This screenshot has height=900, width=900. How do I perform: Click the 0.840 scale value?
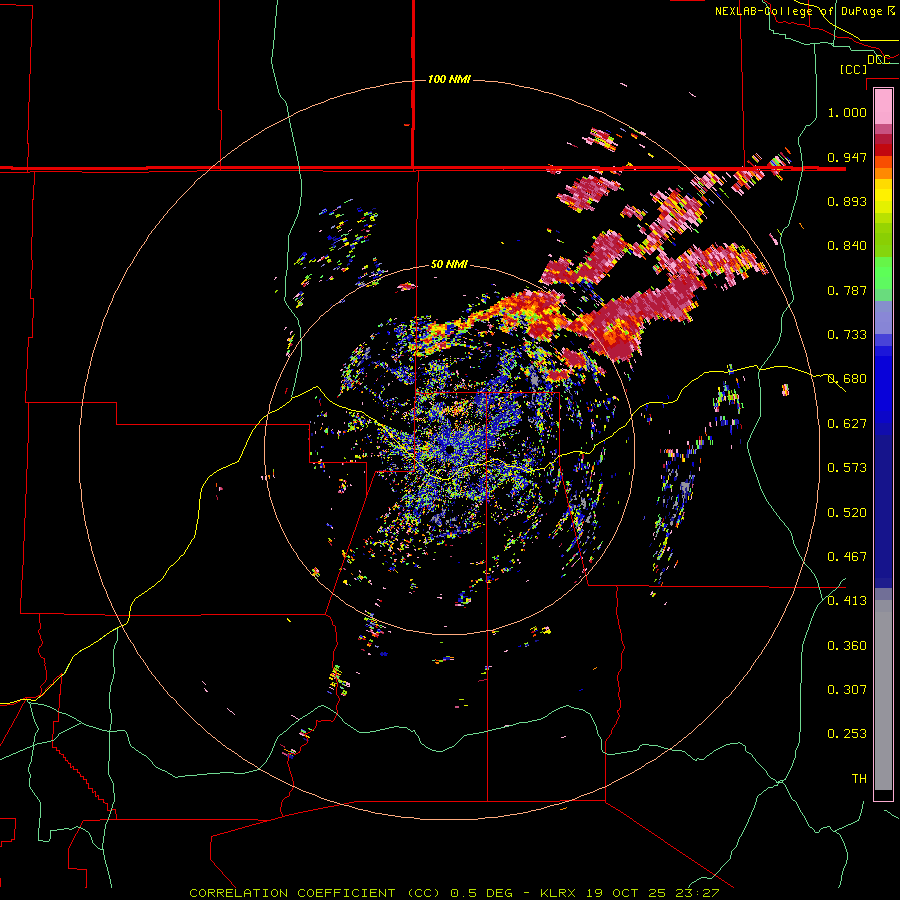847,245
